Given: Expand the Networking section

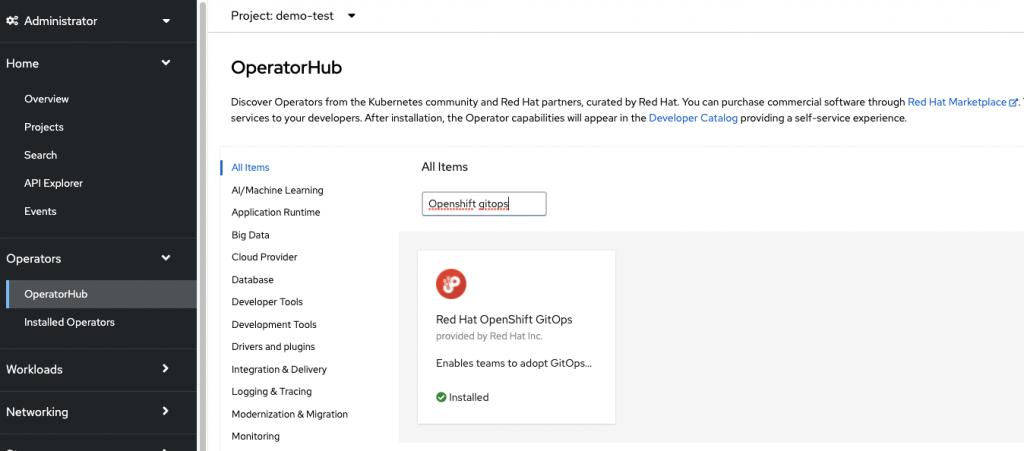Looking at the screenshot, I should [98, 412].
